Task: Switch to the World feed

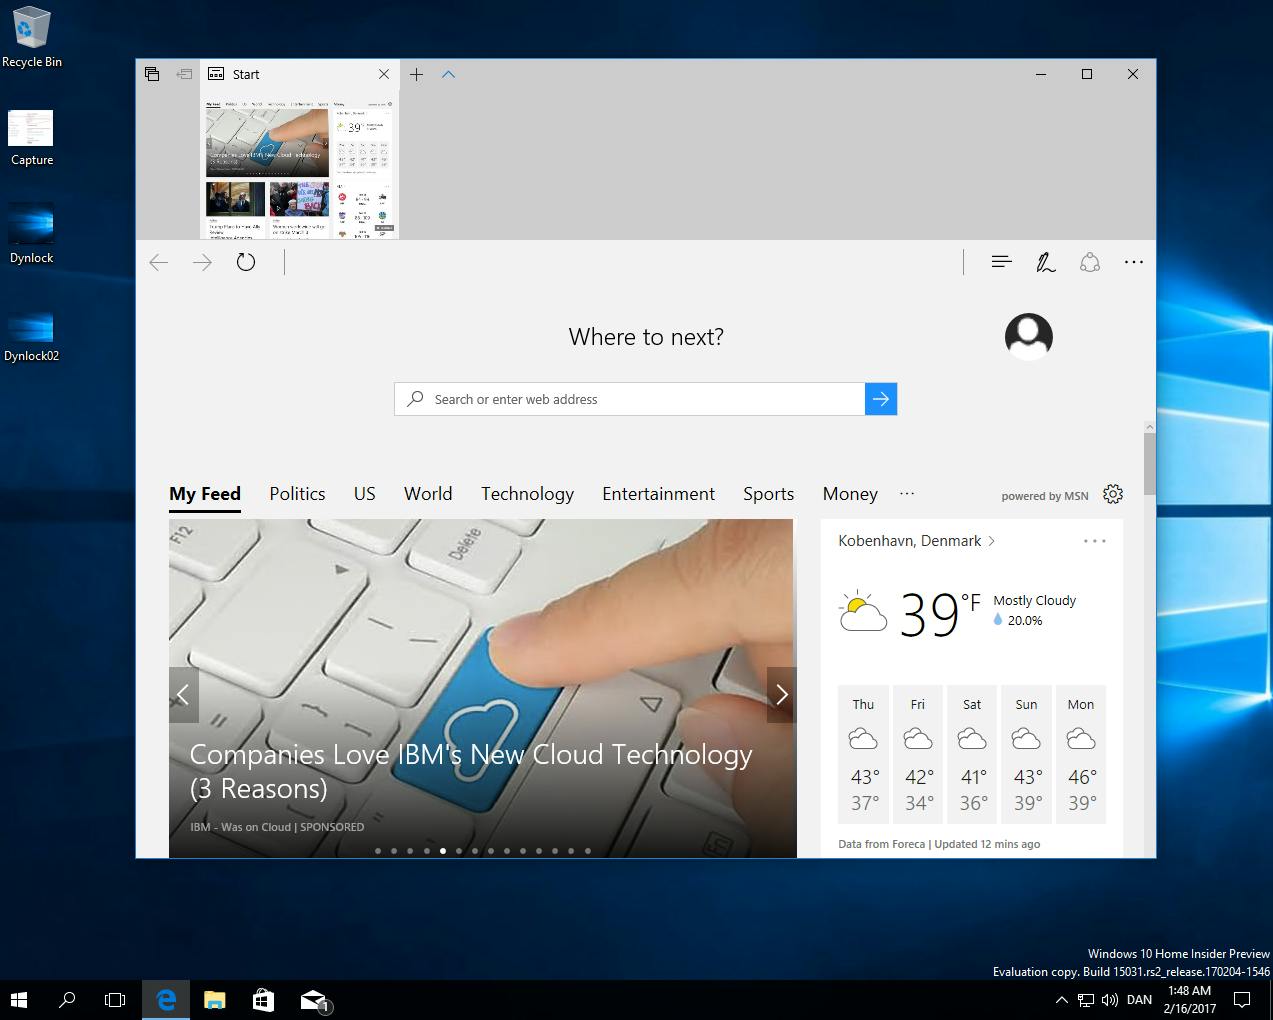Action: 428,494
